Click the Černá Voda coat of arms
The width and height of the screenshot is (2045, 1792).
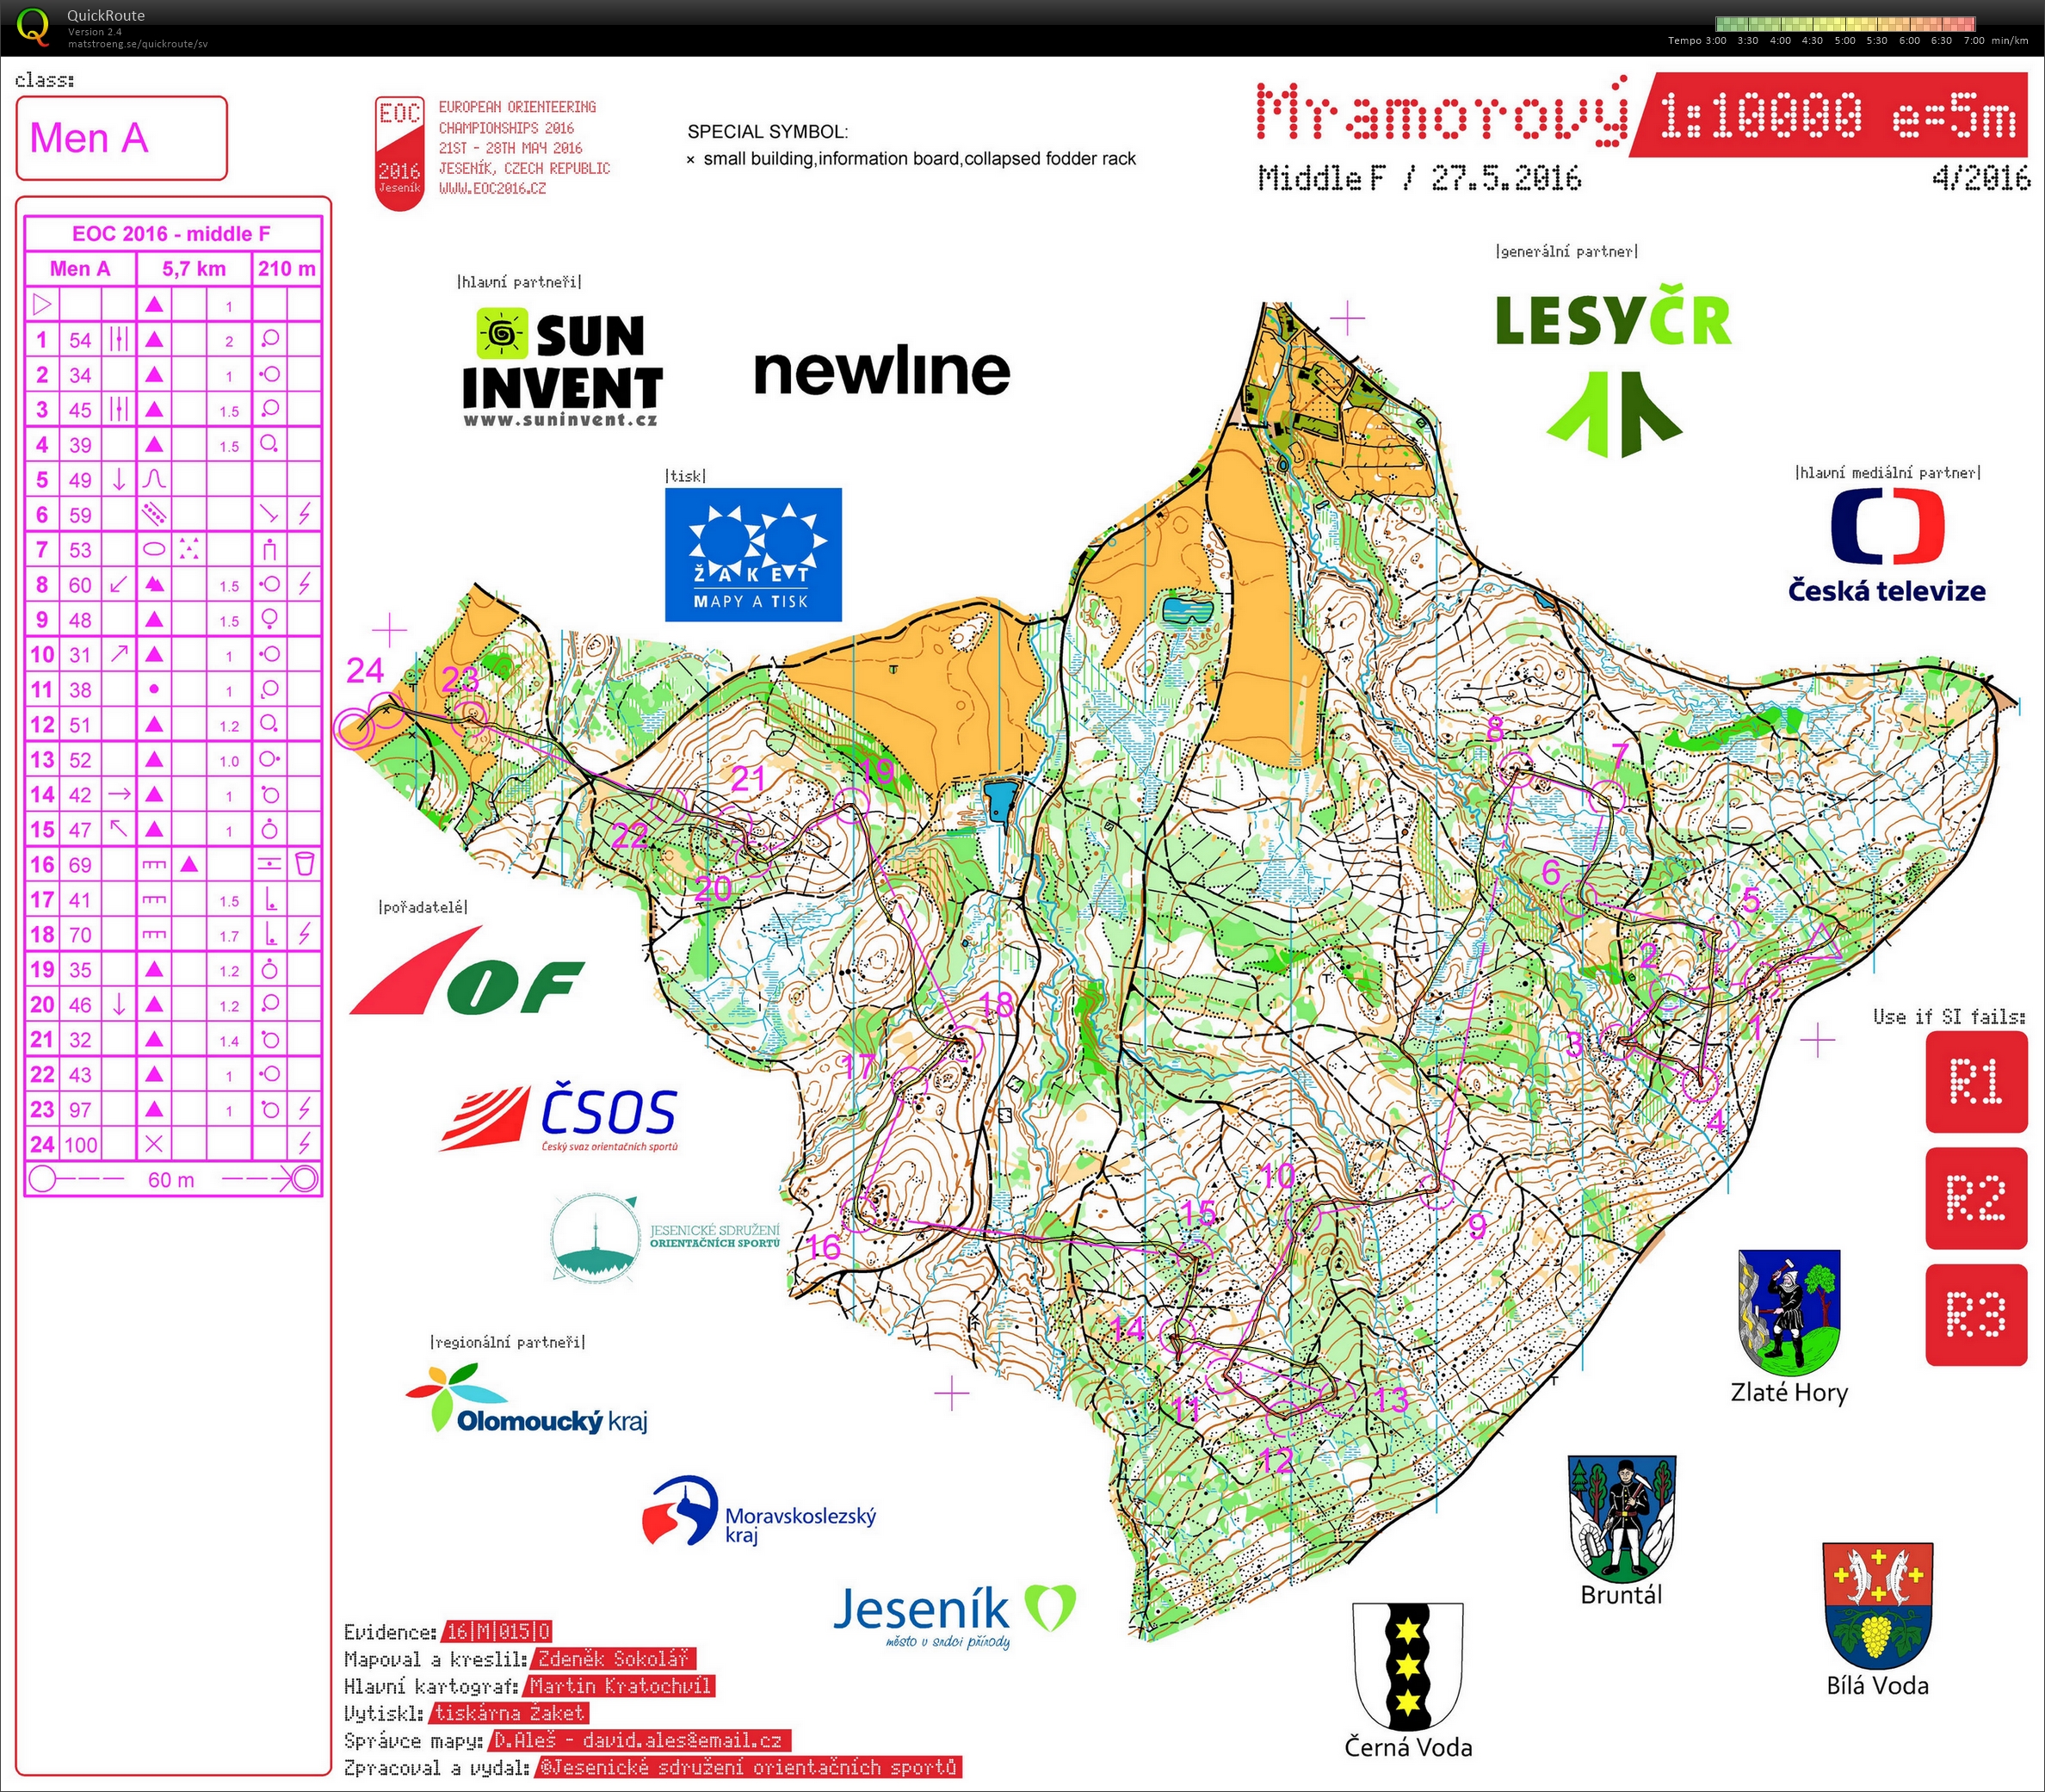(1408, 1666)
